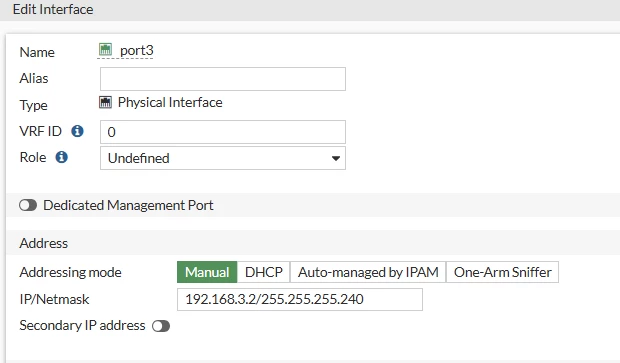
Task: Click into the Alias input field
Action: pos(223,79)
